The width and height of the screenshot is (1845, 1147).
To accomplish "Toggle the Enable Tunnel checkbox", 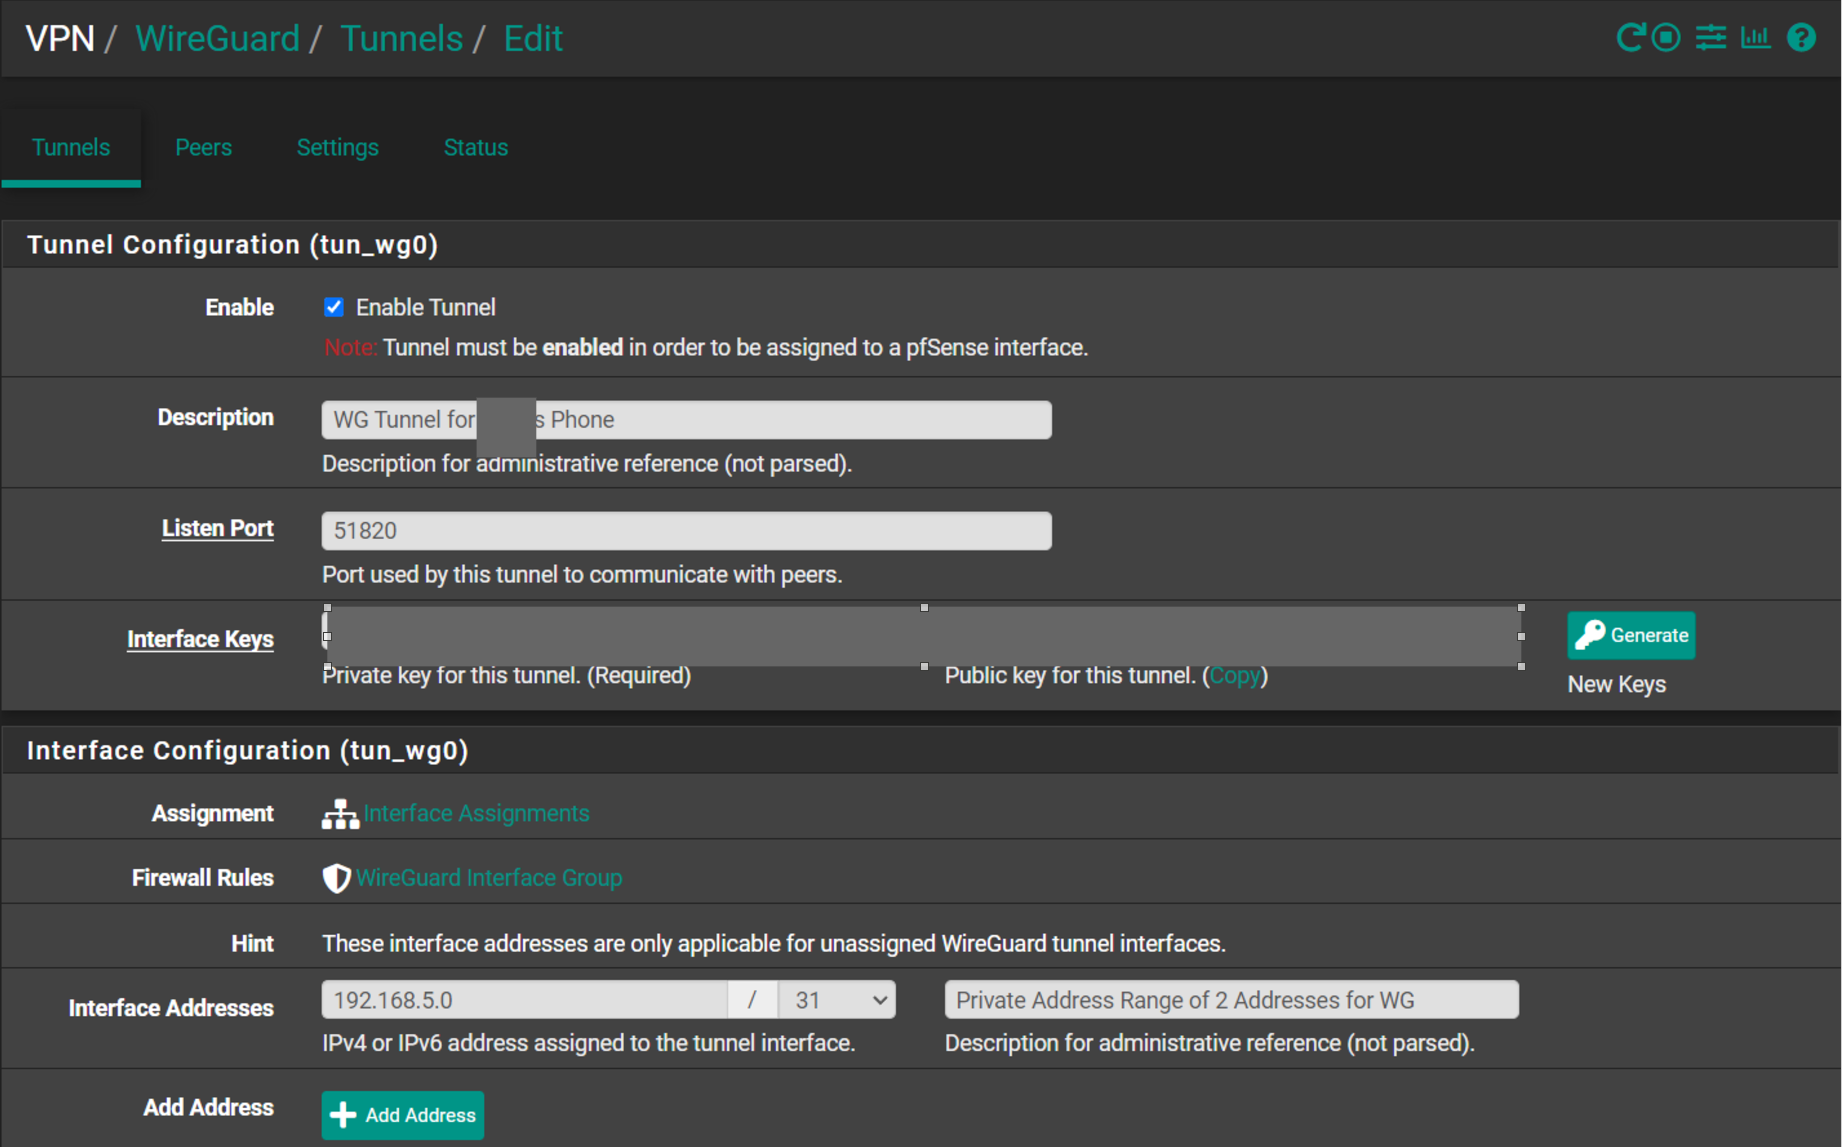I will (334, 307).
